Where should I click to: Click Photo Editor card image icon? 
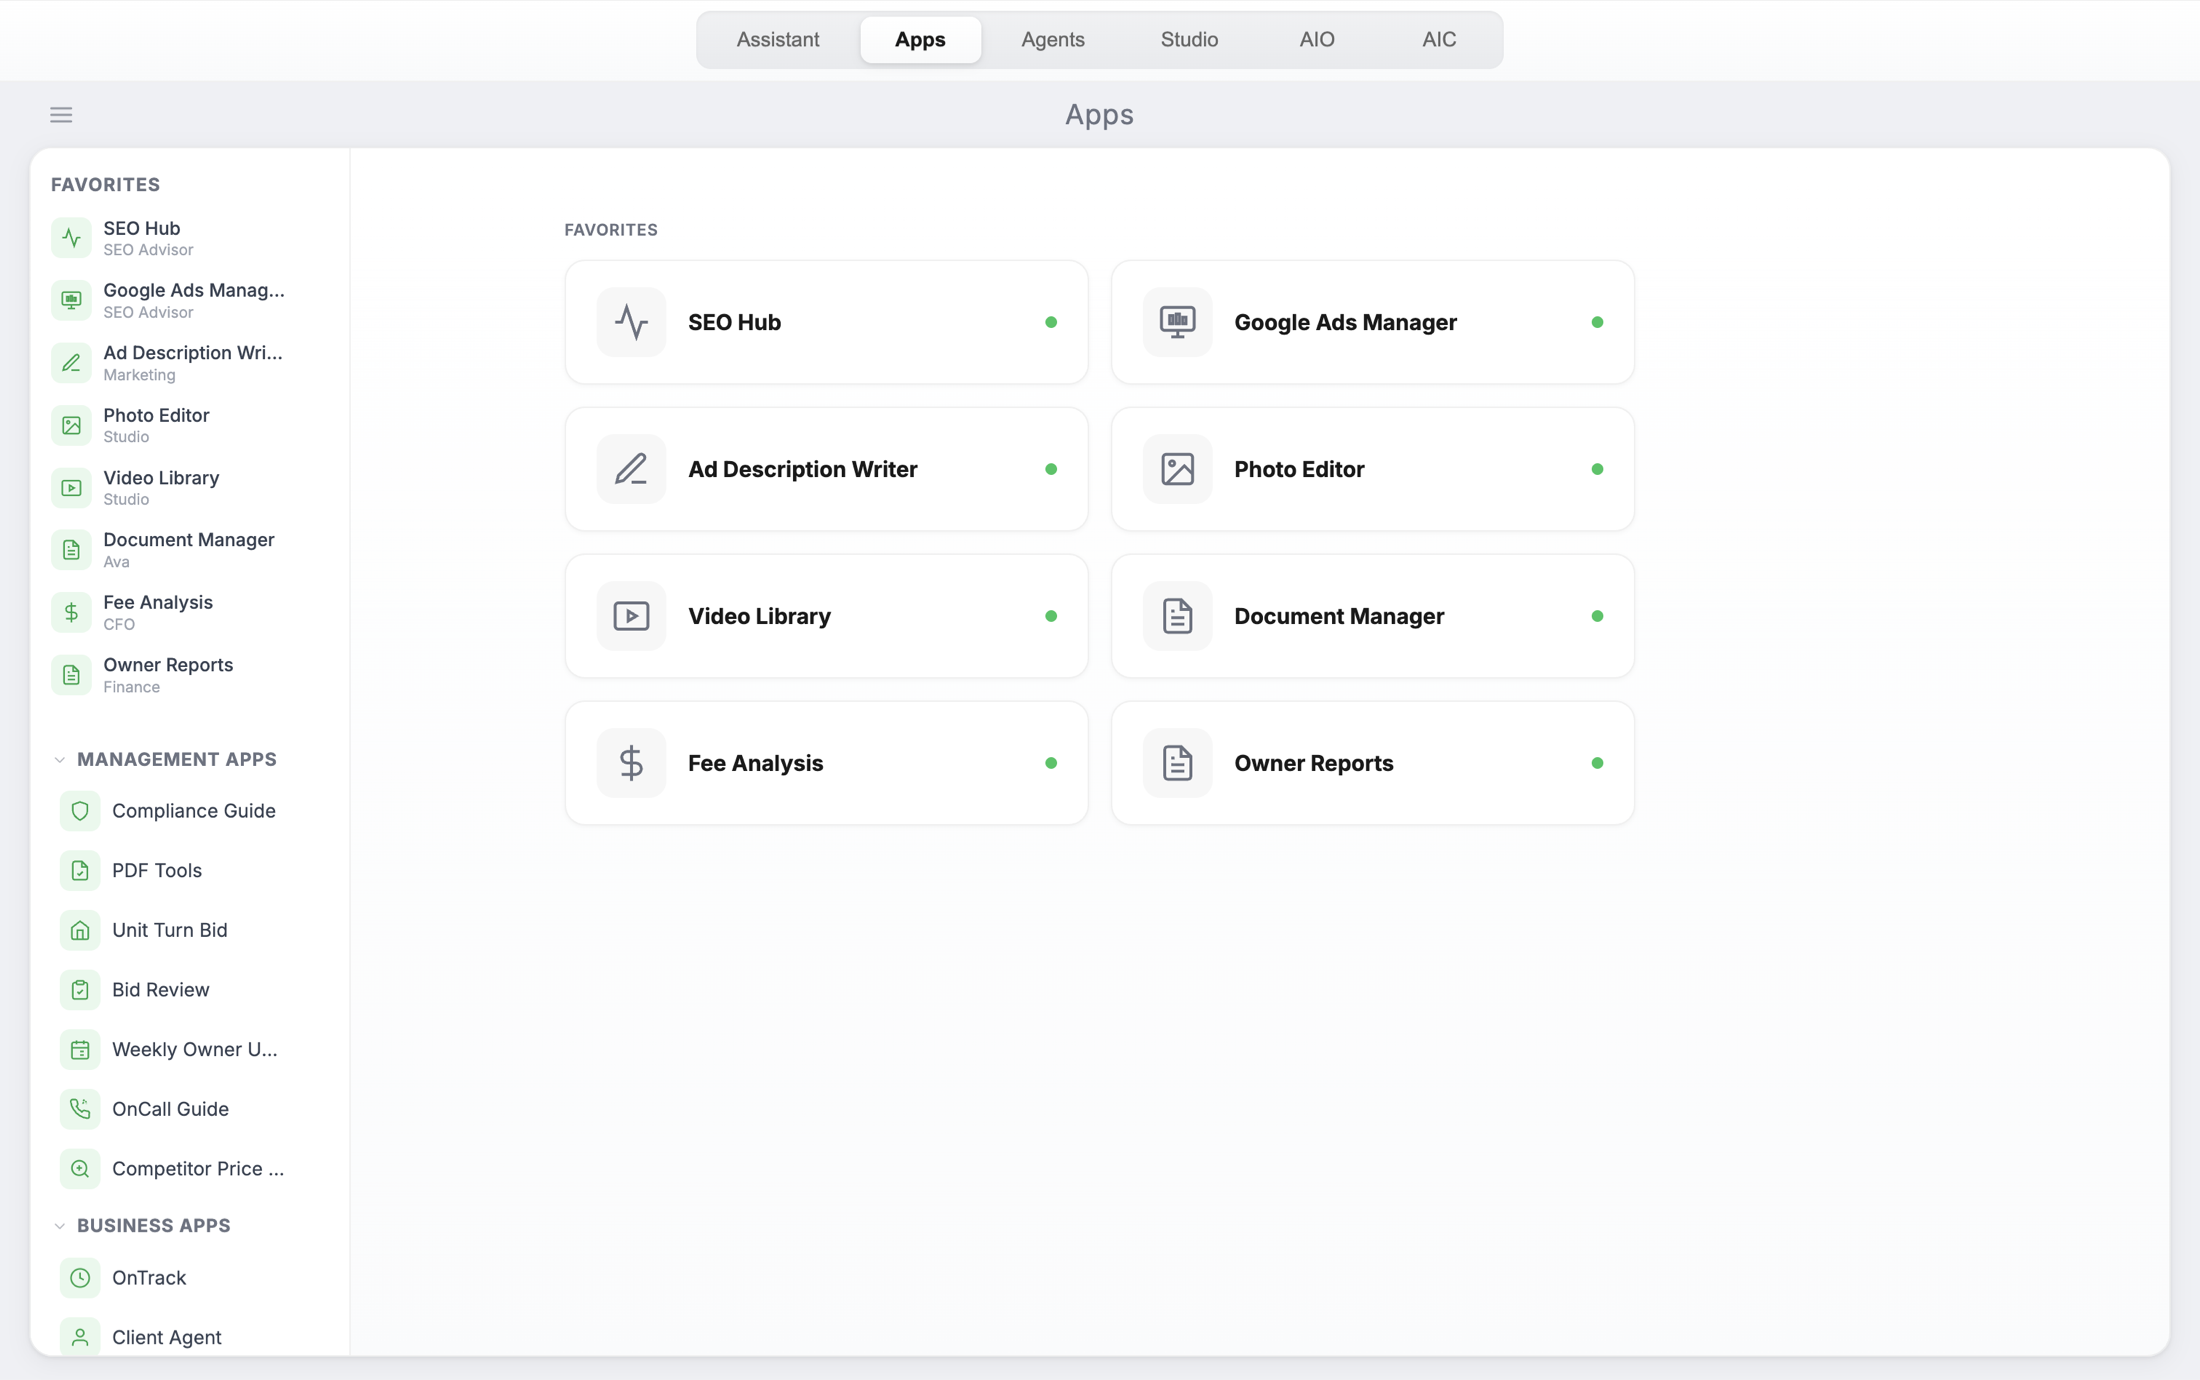click(1177, 469)
